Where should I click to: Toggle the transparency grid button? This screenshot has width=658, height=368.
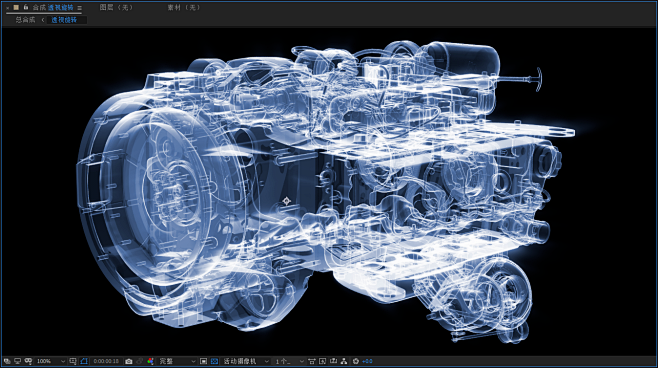click(x=214, y=361)
